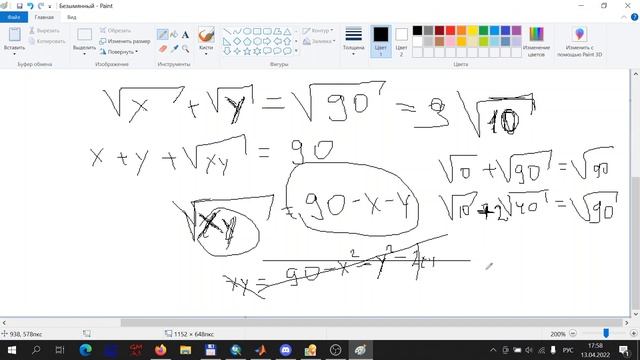
Task: Click Resize (Изменить размер) button
Action: [x=125, y=41]
